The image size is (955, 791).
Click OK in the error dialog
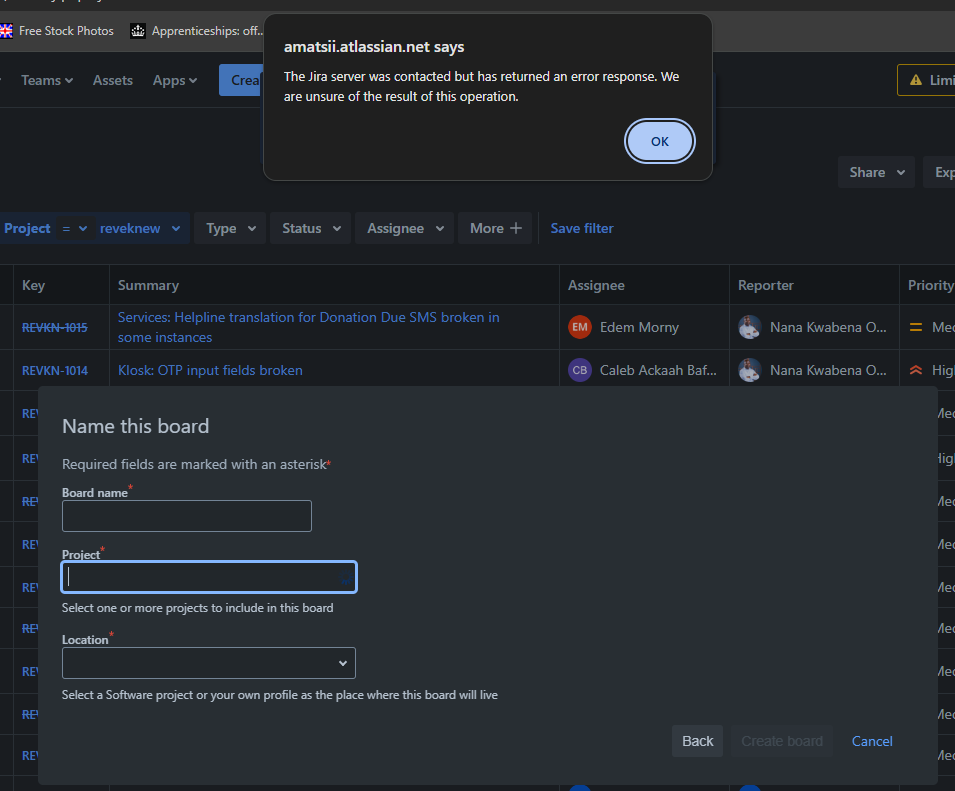tap(660, 141)
